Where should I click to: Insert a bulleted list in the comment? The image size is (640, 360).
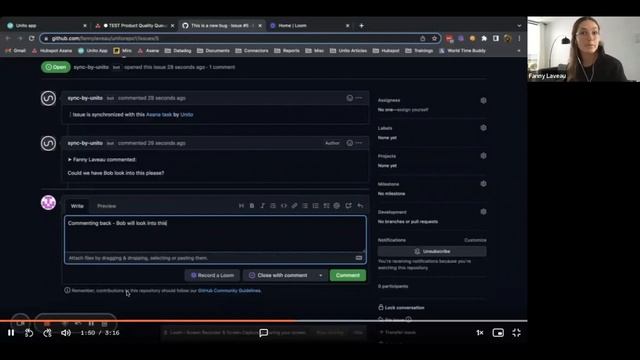pyautogui.click(x=305, y=206)
